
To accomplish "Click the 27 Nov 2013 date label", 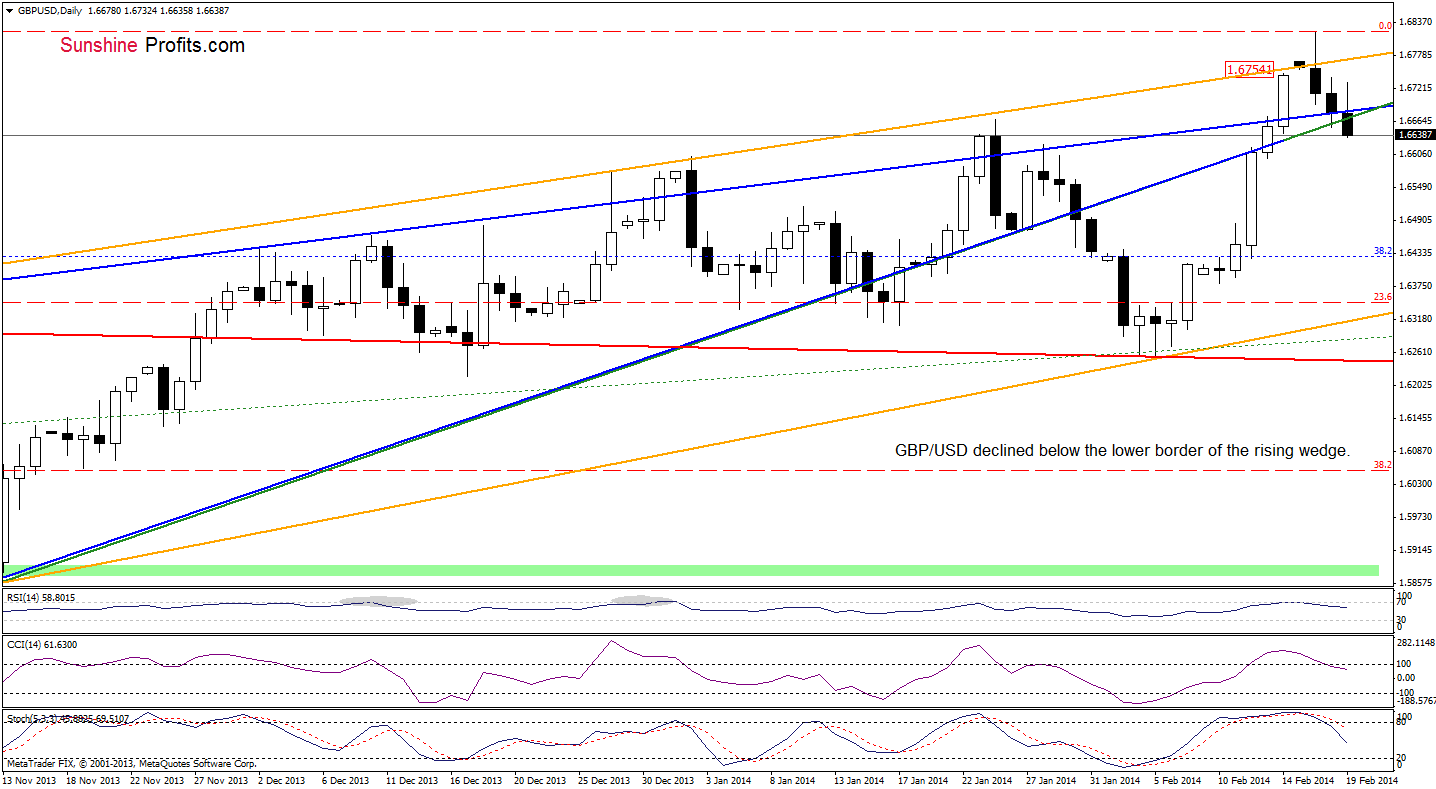I will [x=220, y=779].
